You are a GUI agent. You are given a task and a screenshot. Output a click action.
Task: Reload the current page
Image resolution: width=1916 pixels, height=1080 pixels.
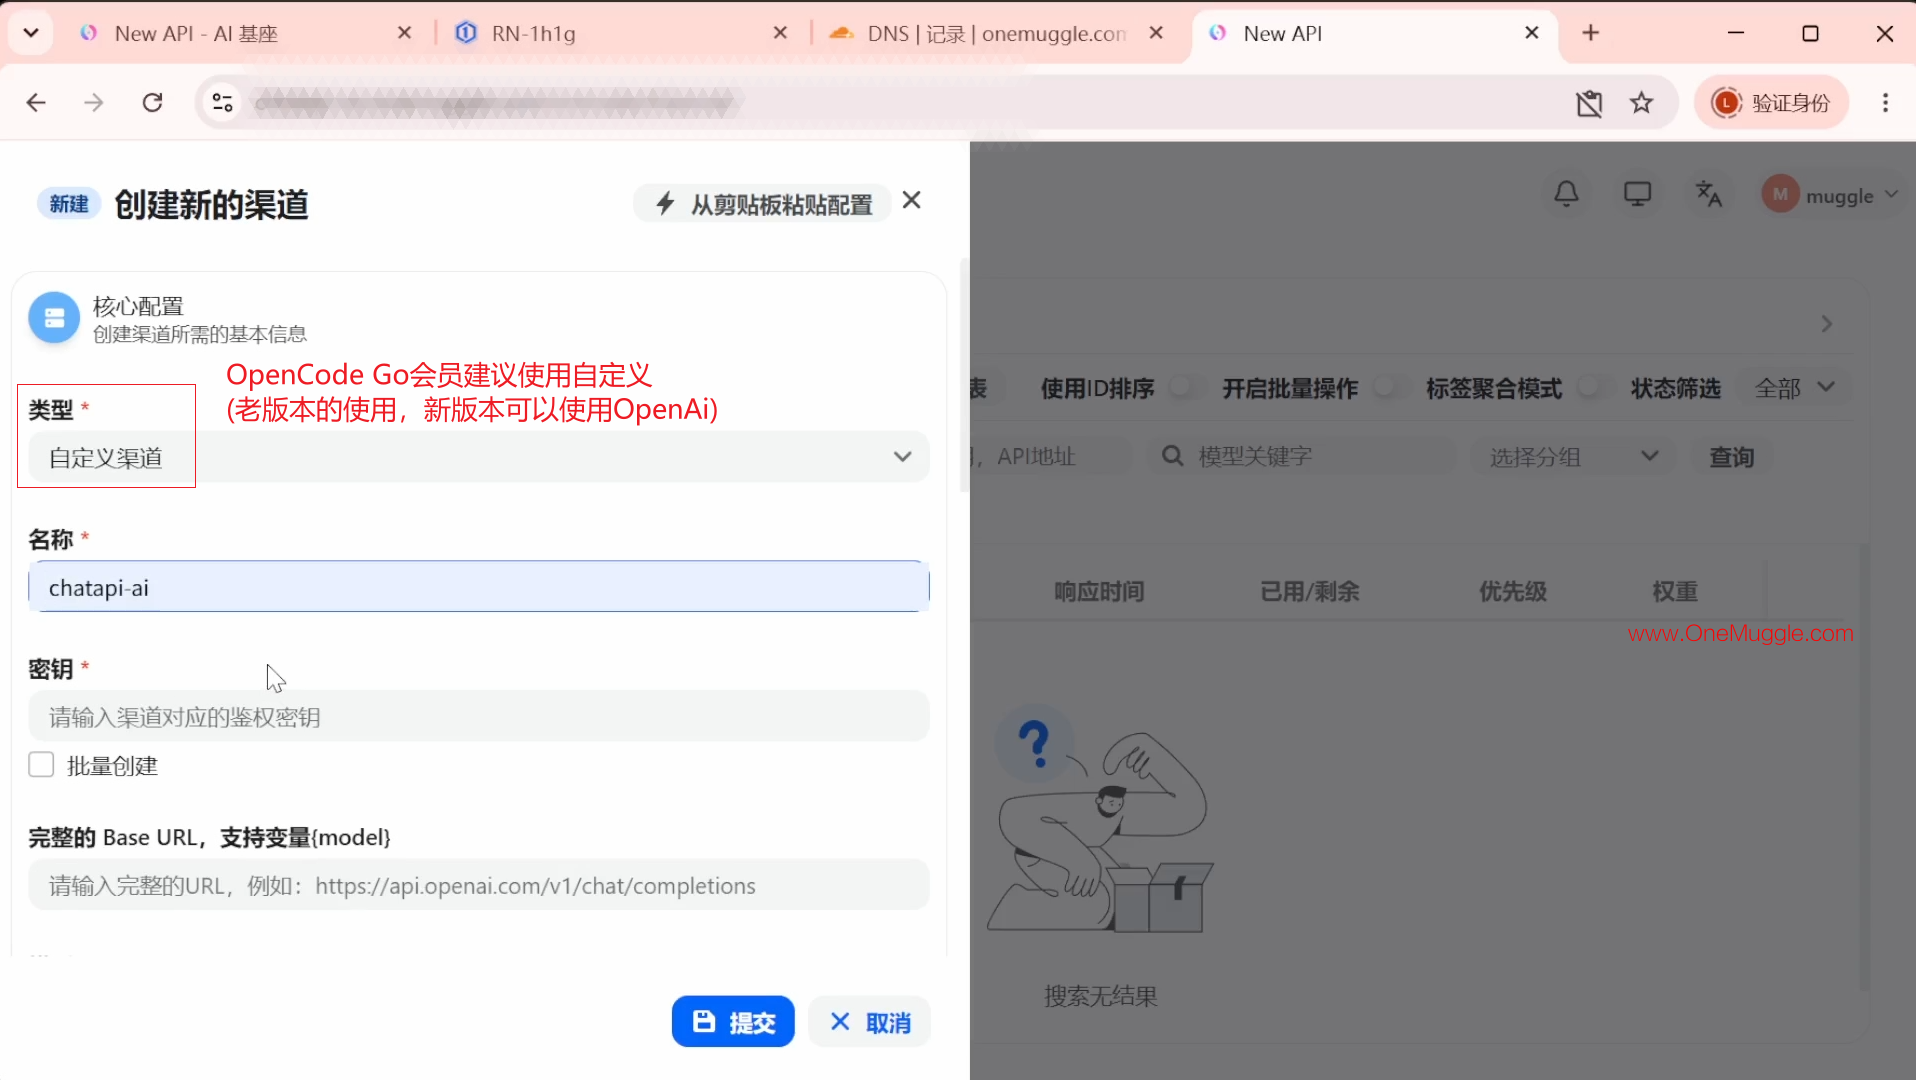point(152,102)
